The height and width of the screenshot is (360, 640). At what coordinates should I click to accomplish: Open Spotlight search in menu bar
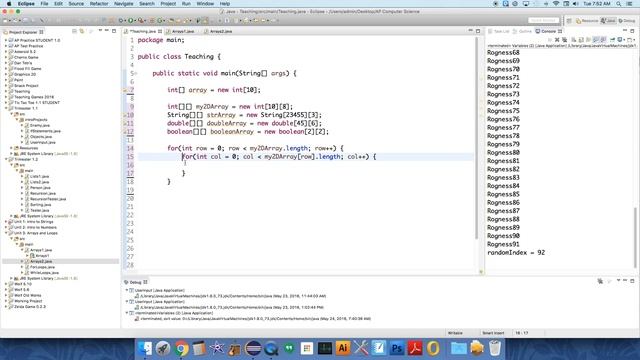pyautogui.click(x=619, y=4)
